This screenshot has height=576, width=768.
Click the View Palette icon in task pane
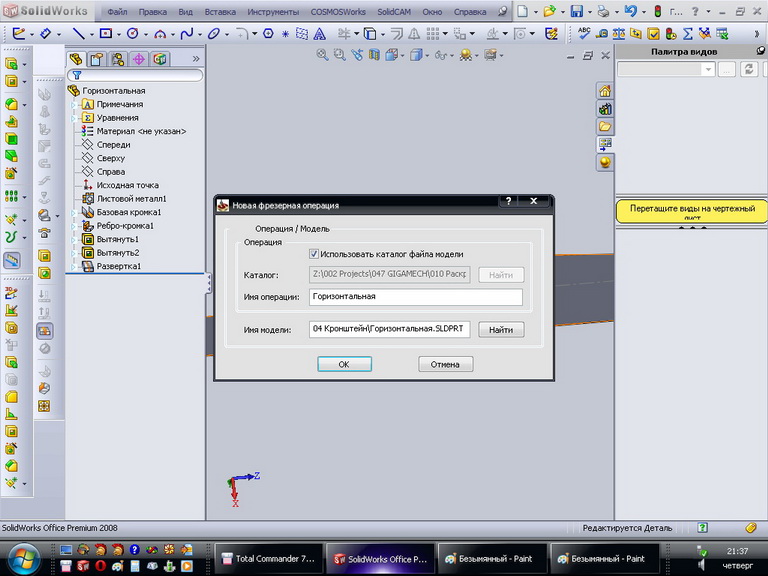pyautogui.click(x=605, y=144)
